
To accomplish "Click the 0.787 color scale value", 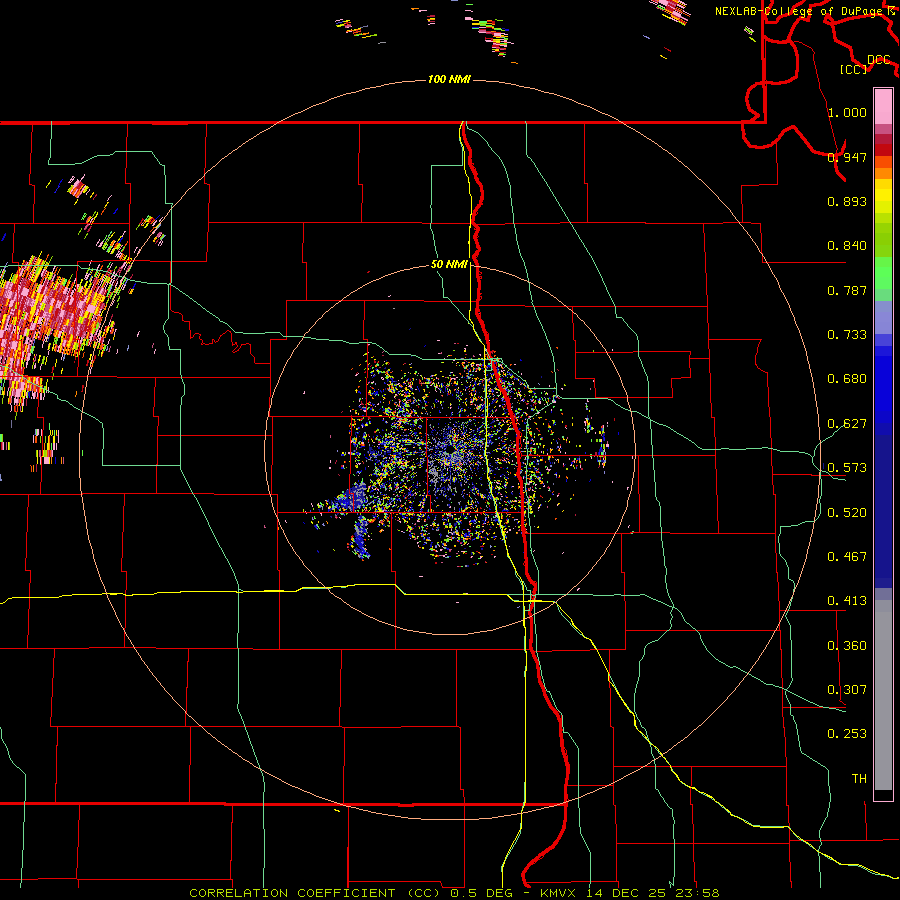I will (x=847, y=290).
